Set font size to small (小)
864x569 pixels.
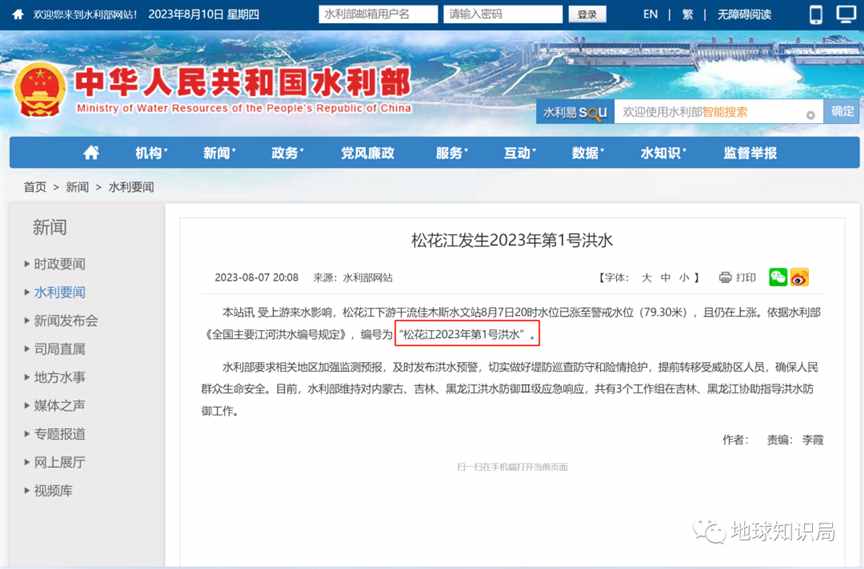pyautogui.click(x=684, y=277)
